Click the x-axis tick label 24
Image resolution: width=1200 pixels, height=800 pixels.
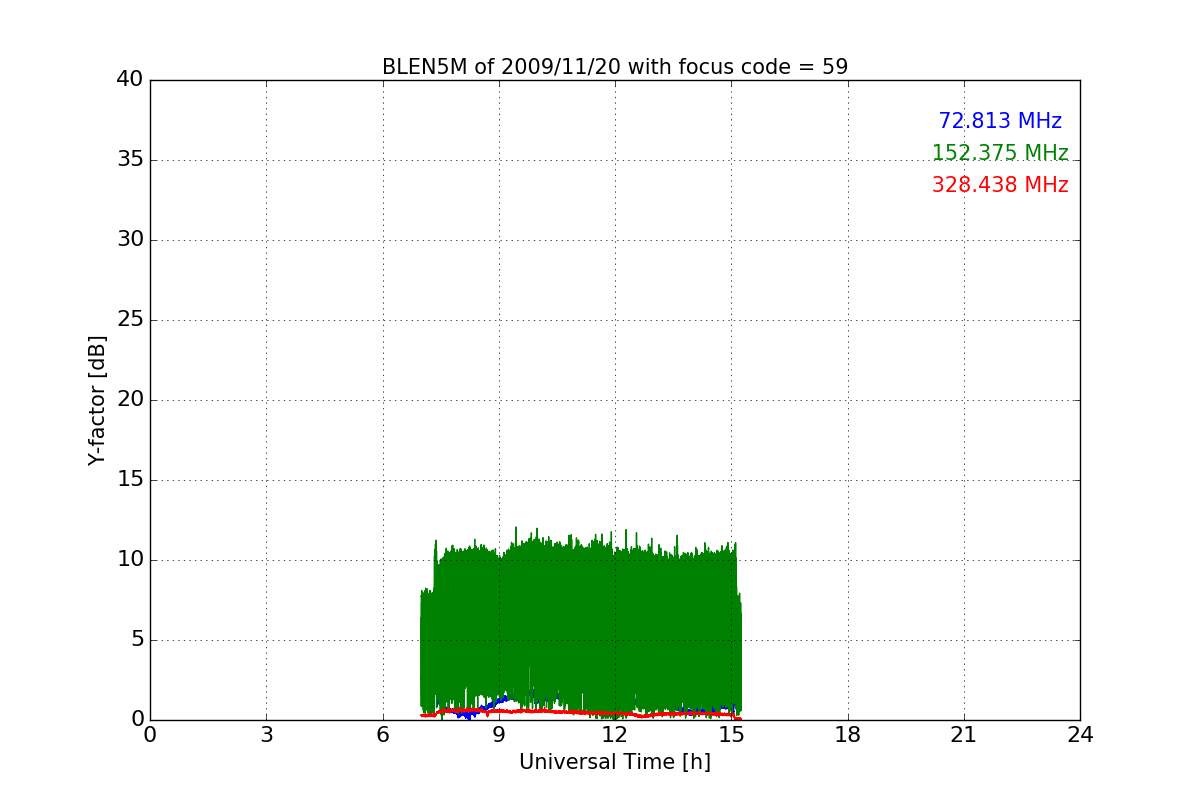1080,735
